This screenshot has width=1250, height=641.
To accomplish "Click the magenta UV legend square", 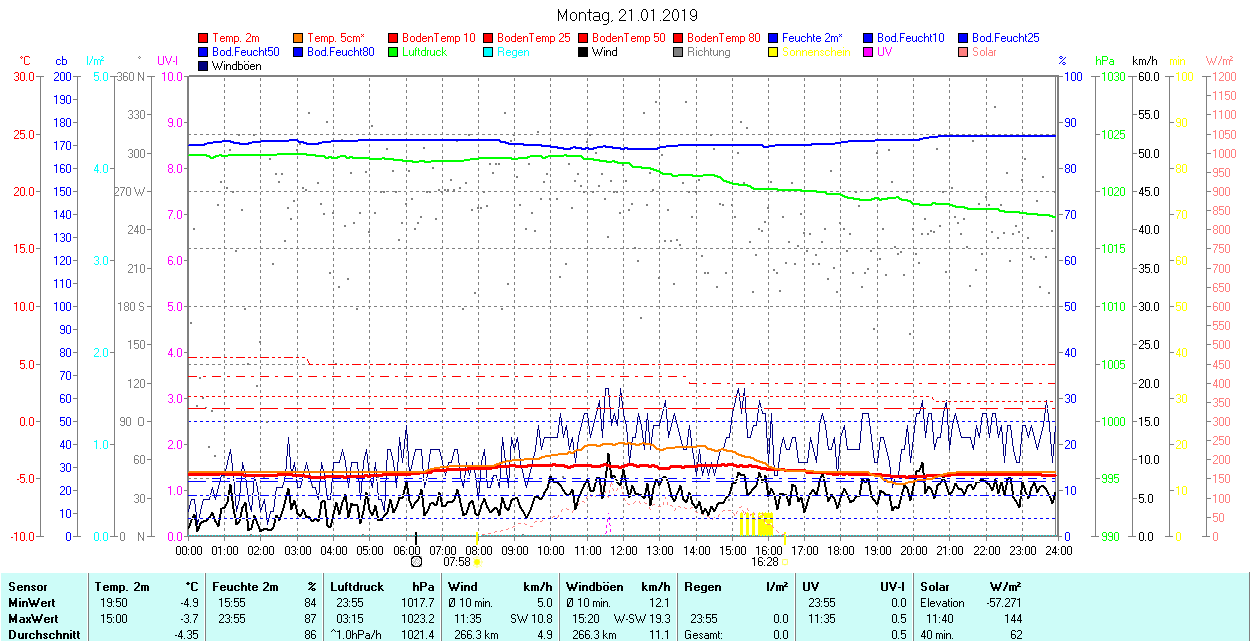I will point(869,52).
